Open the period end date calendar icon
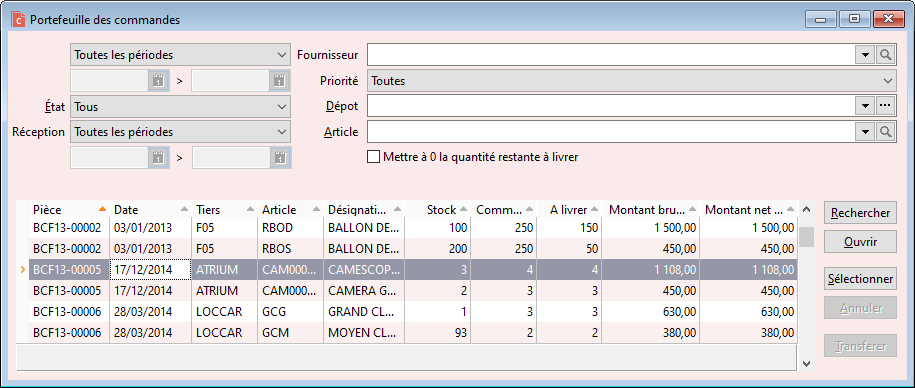Screen dimensions: 915x388 point(280,81)
